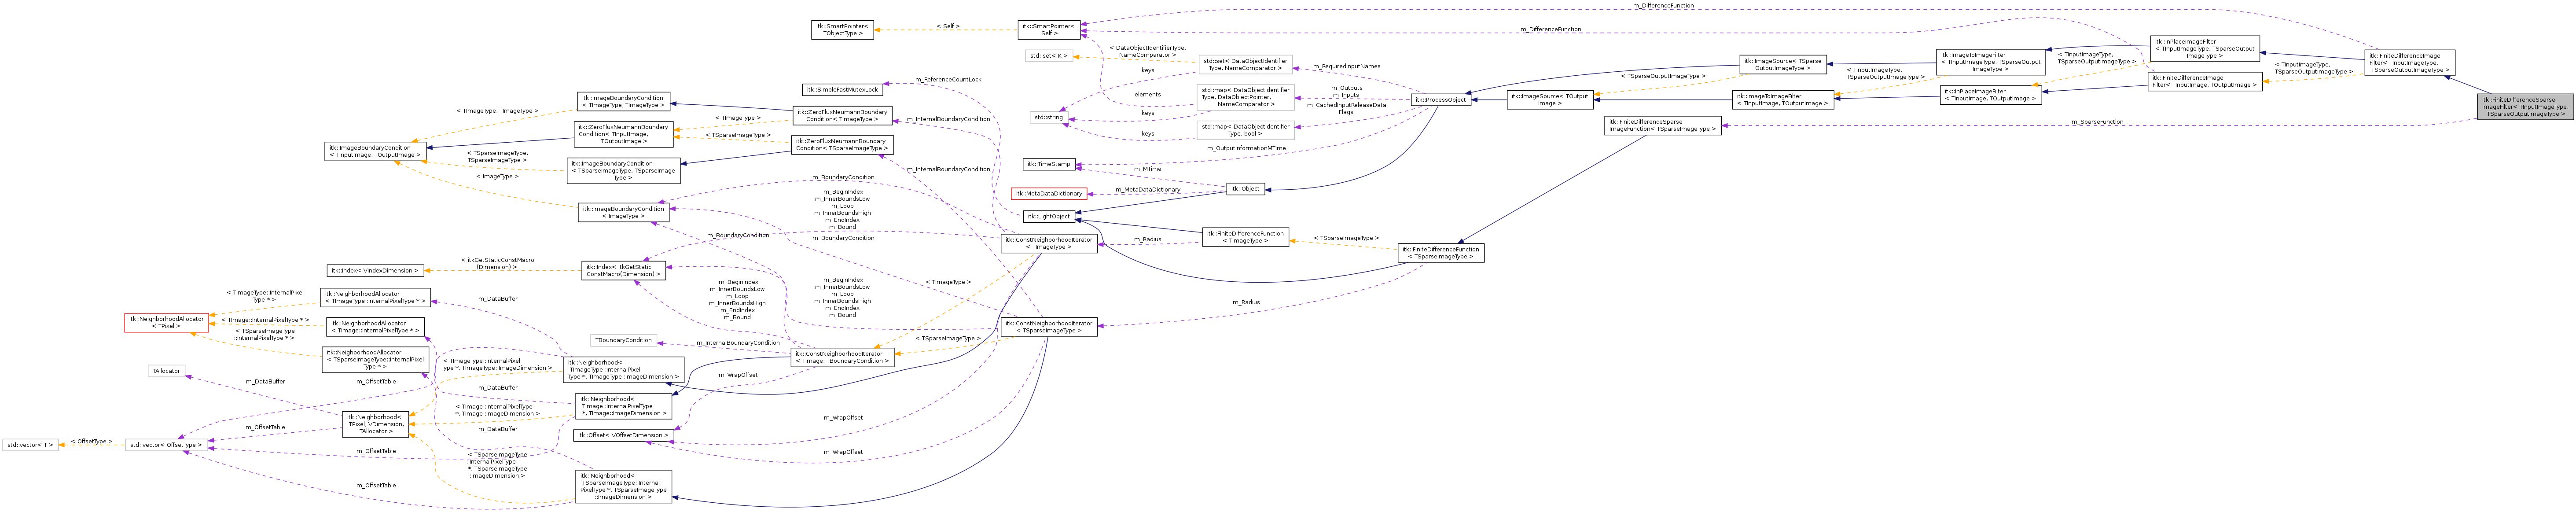Screen dimensions: 2576x512
Task: Click the std::vector< T > node
Action: click(x=30, y=445)
